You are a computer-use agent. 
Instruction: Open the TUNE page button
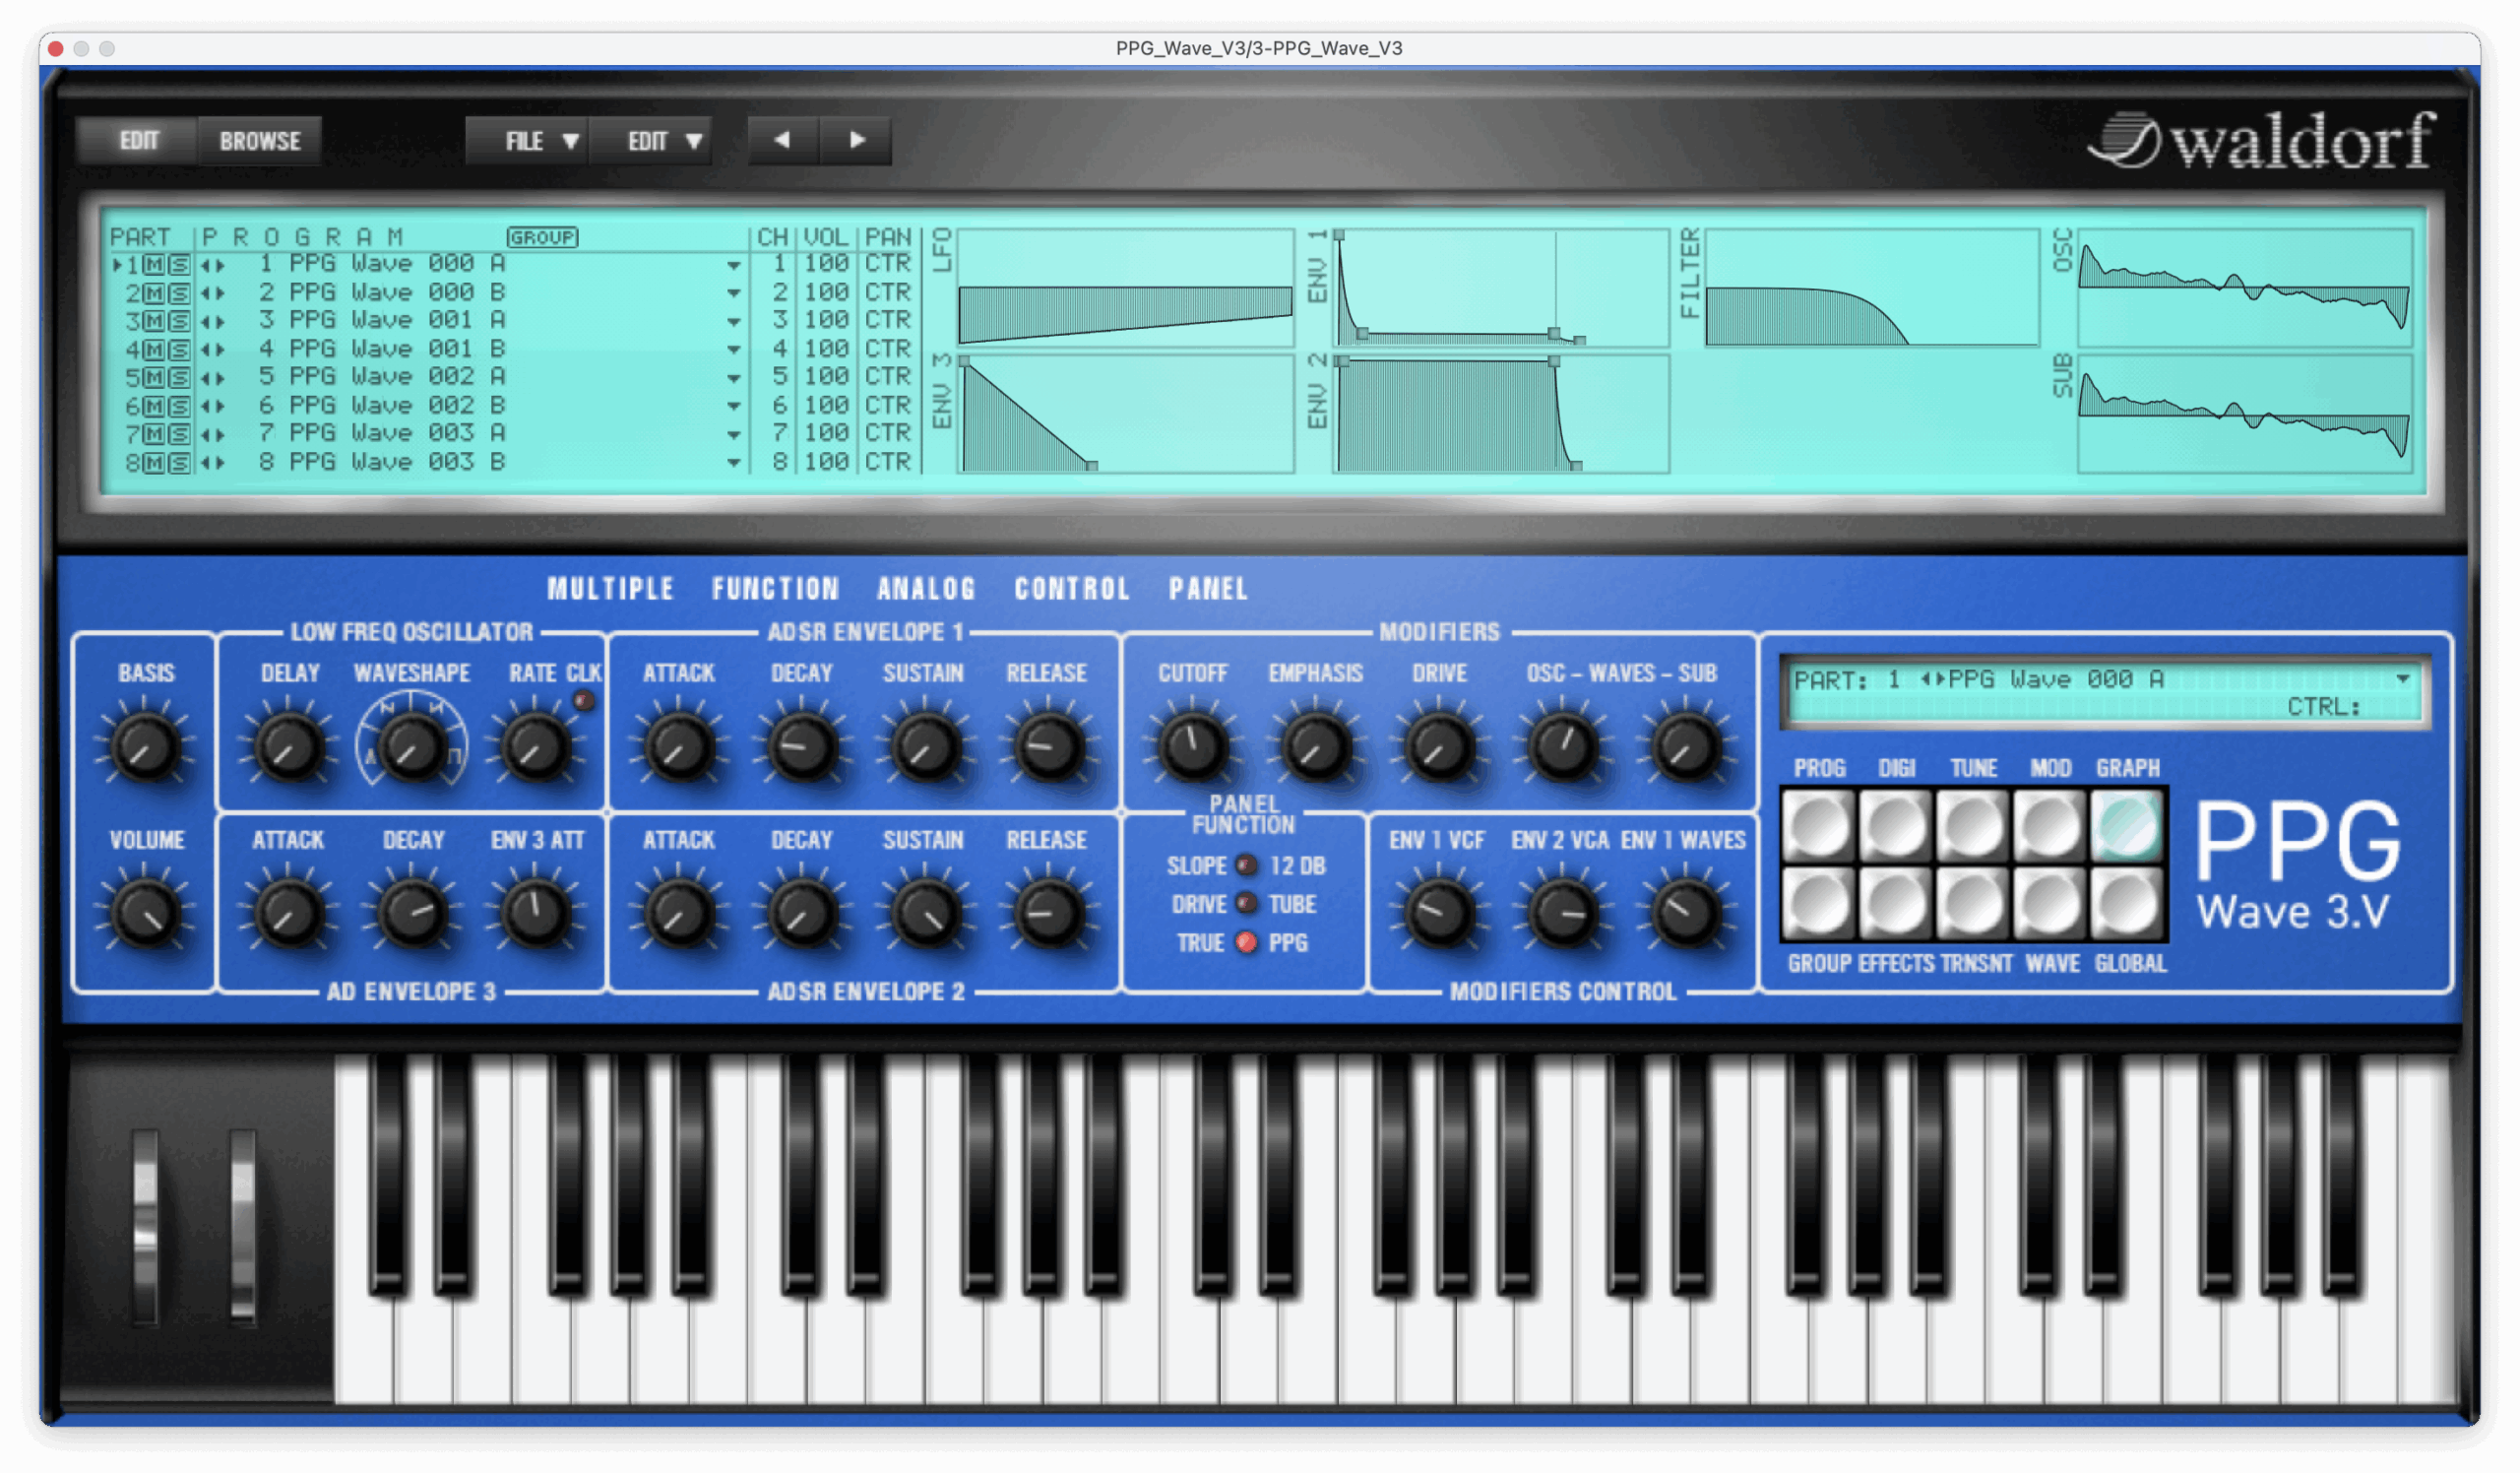(1972, 826)
